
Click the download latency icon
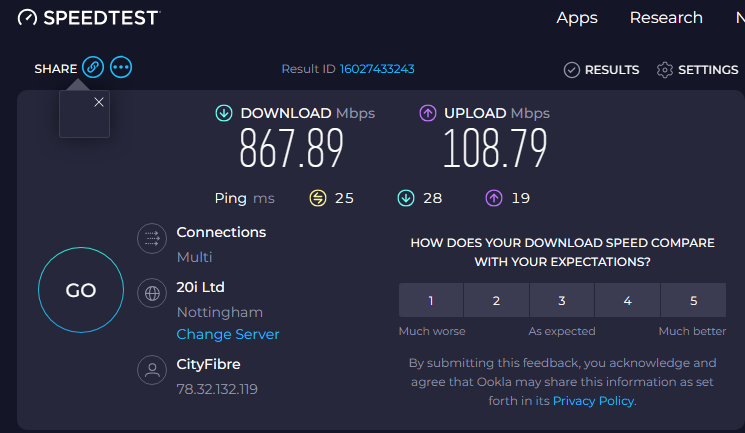(x=406, y=198)
